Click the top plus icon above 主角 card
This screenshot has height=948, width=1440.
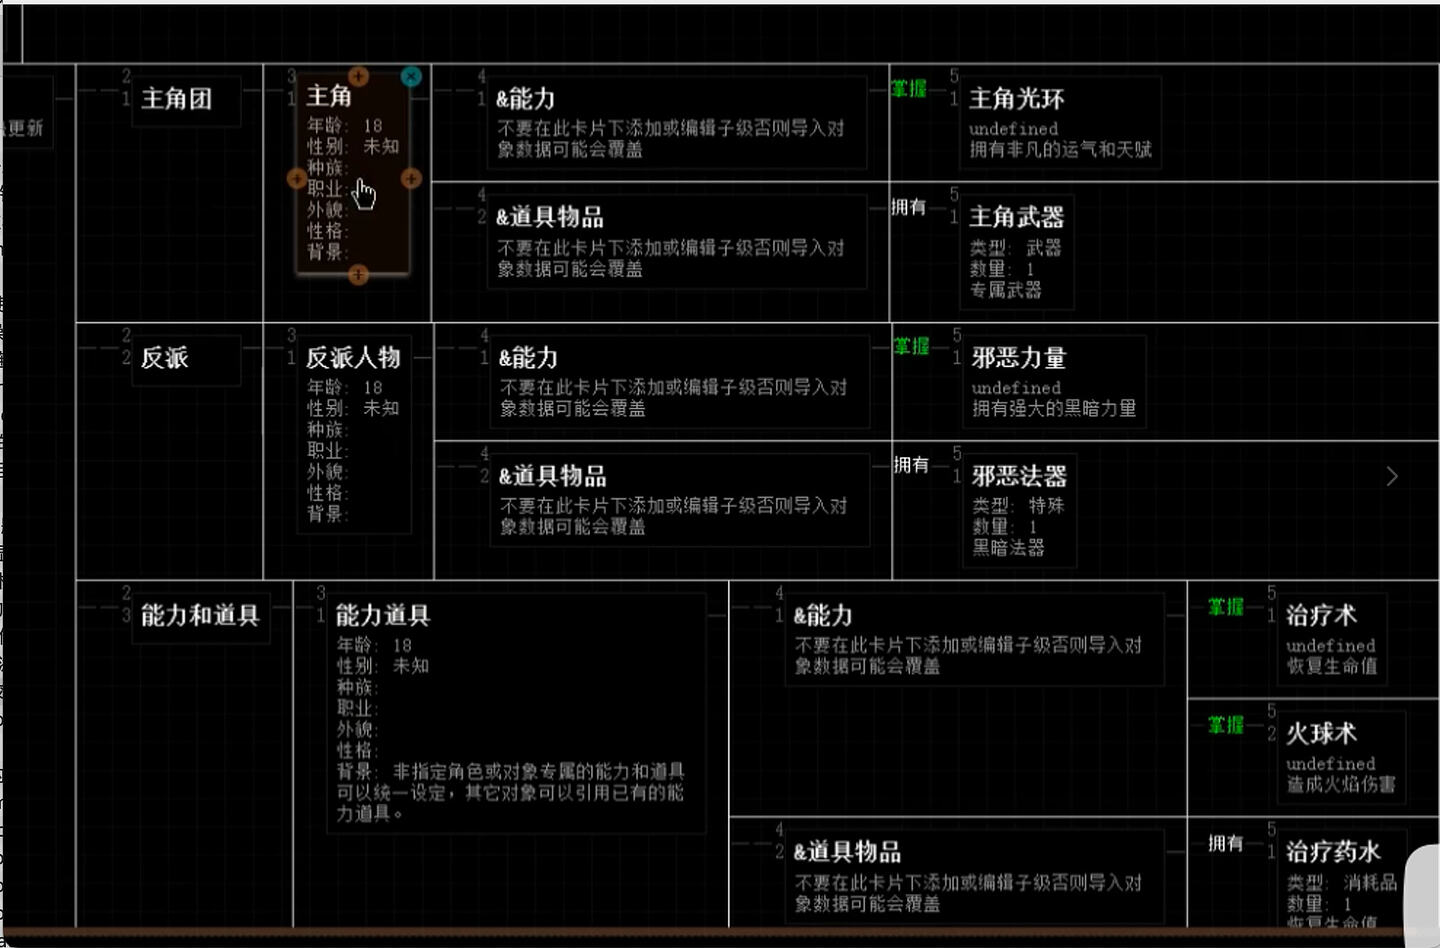(x=358, y=76)
